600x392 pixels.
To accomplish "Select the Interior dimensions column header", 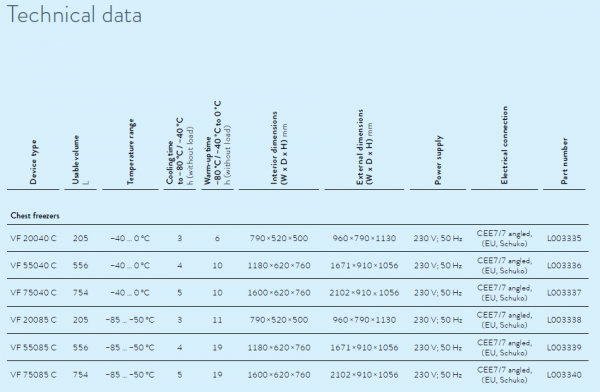I will click(279, 149).
